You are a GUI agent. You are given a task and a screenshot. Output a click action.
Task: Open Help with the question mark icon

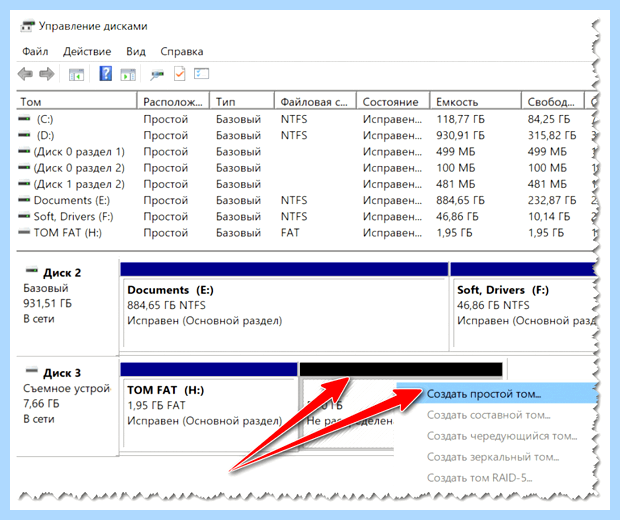pyautogui.click(x=106, y=74)
